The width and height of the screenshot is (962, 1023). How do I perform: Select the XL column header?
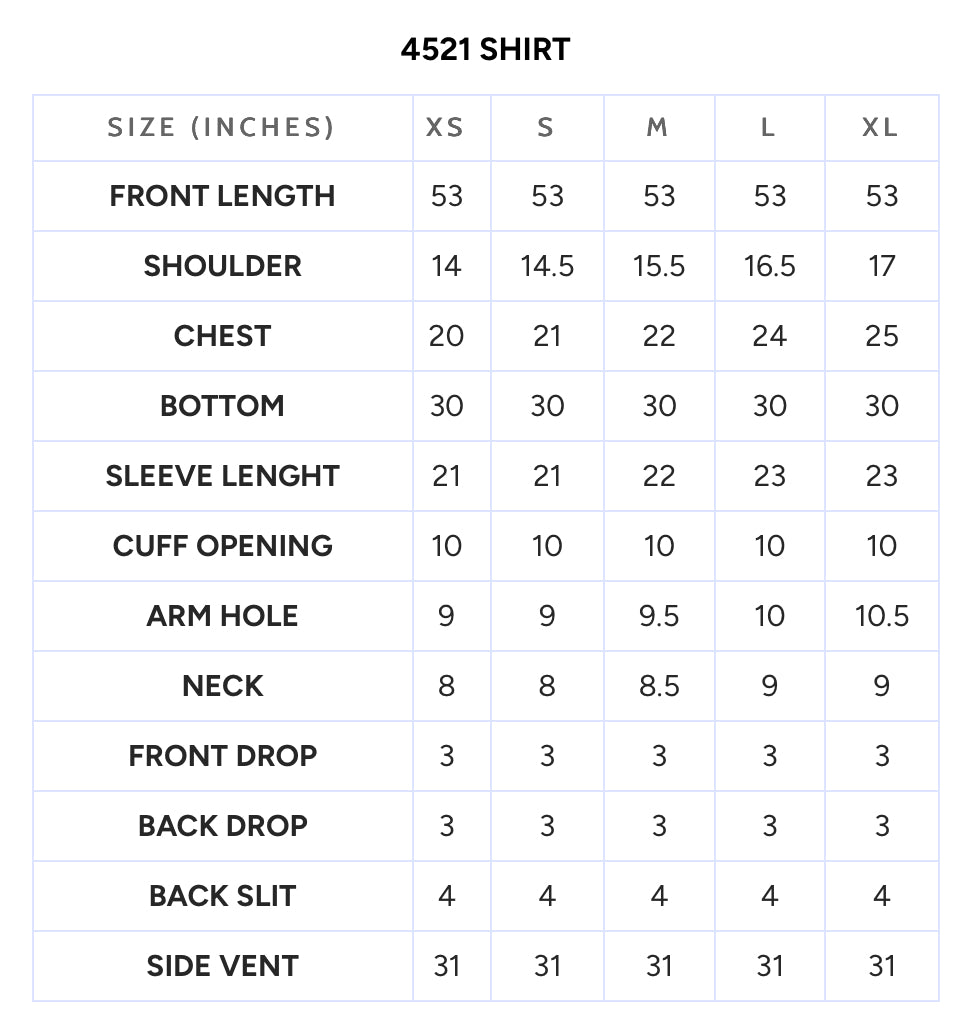click(x=880, y=127)
